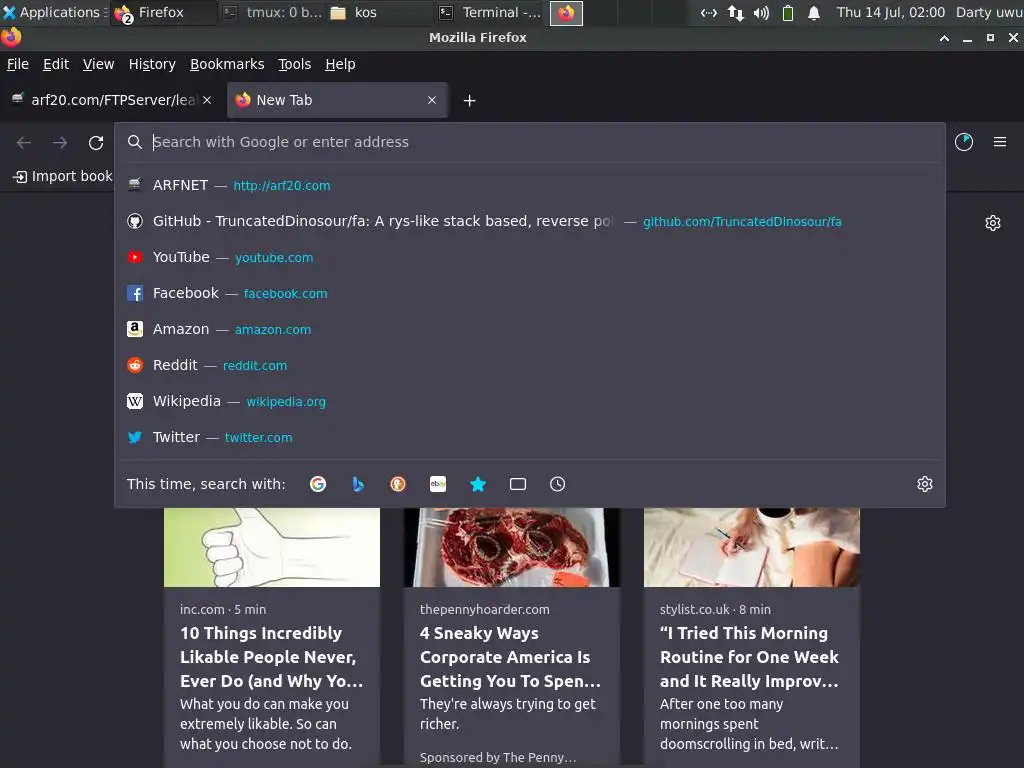Open stylist.co.uk morning routine image
This screenshot has width=1024, height=768.
752,547
